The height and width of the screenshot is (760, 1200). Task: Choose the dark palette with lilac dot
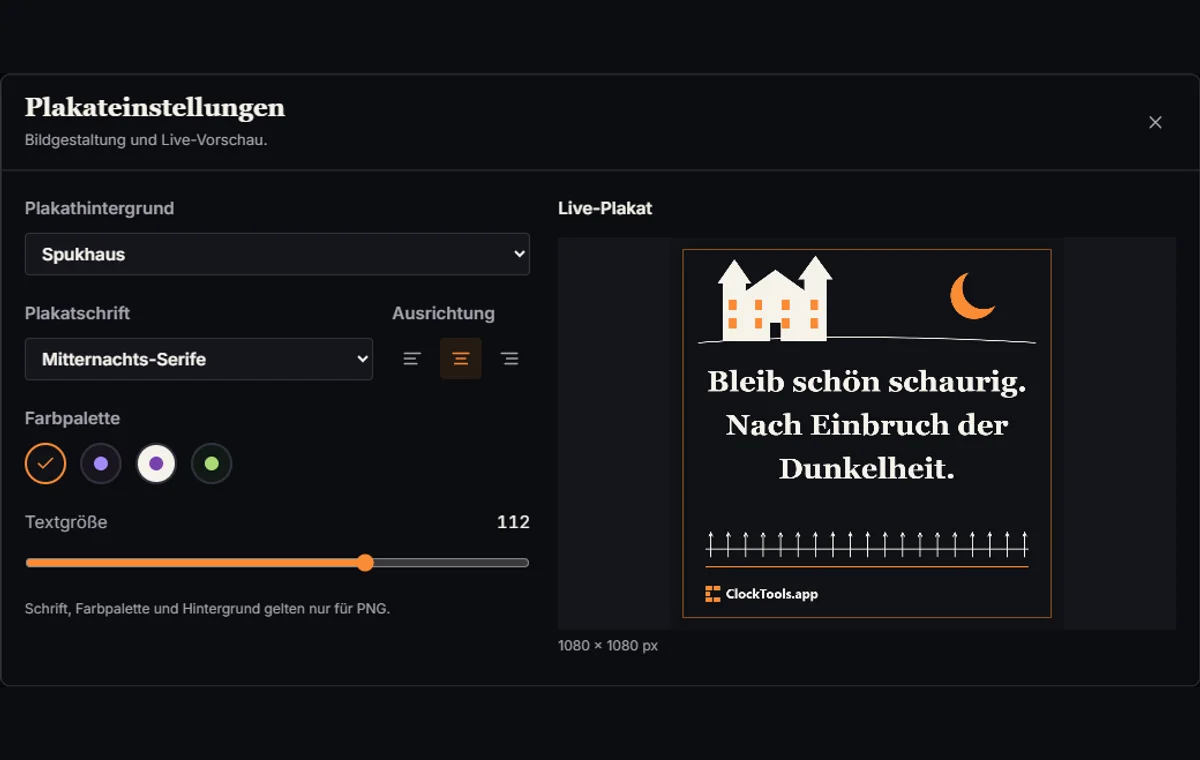tap(101, 464)
